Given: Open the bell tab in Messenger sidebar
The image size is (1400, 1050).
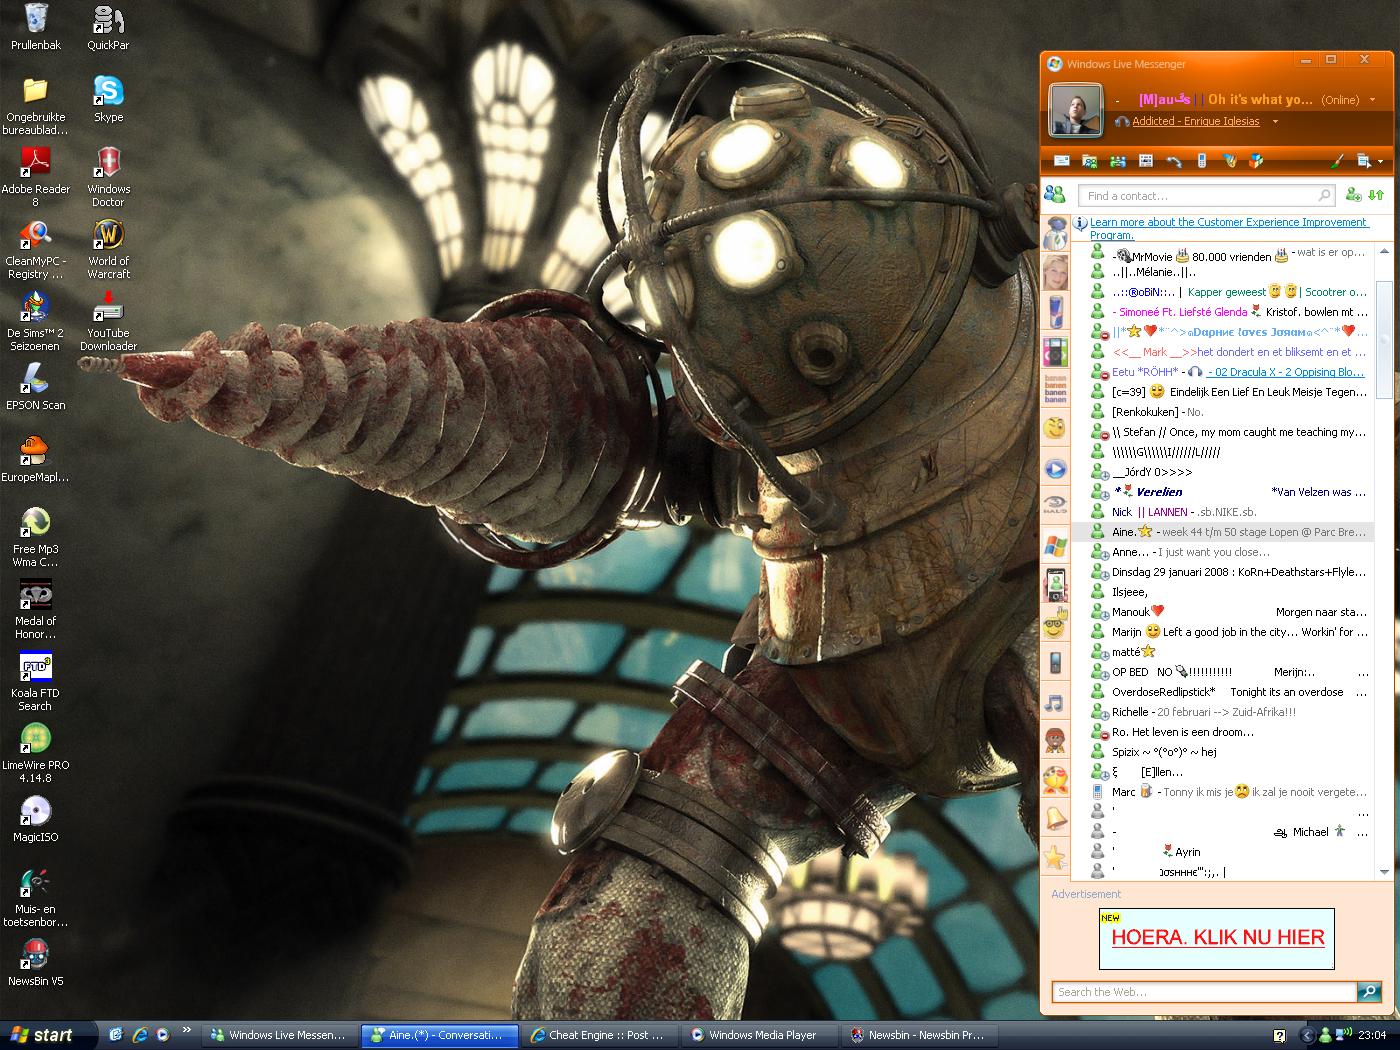Looking at the screenshot, I should (x=1055, y=818).
